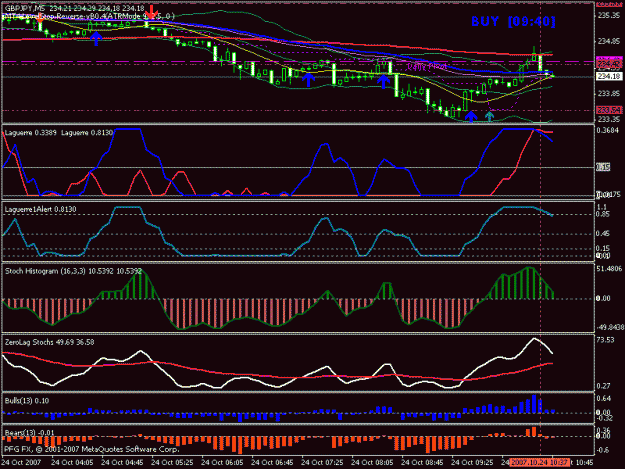Image resolution: width=625 pixels, height=469 pixels.
Task: Click the 24 Oct 04:45 time label
Action: (122, 463)
